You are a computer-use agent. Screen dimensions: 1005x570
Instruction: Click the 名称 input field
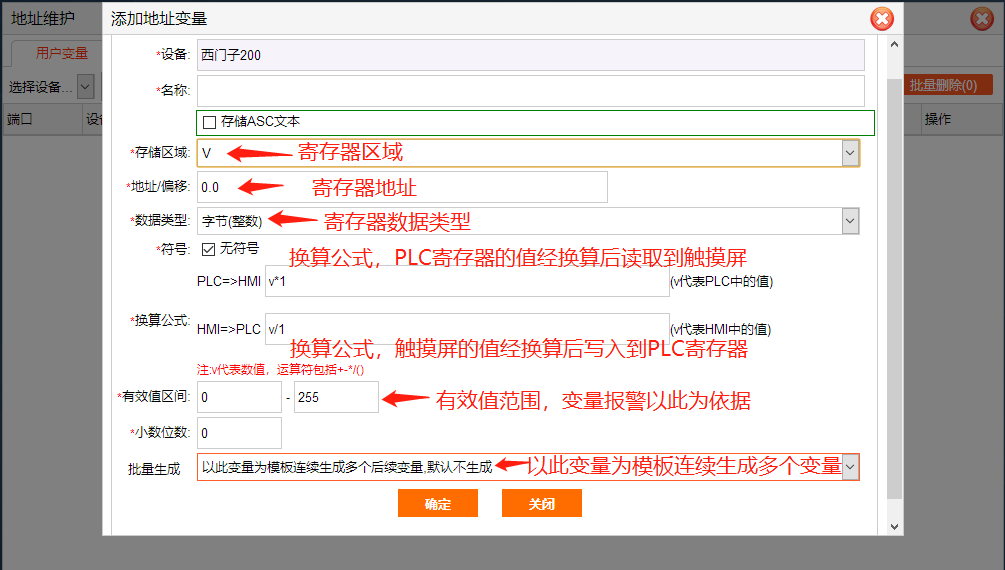point(530,90)
